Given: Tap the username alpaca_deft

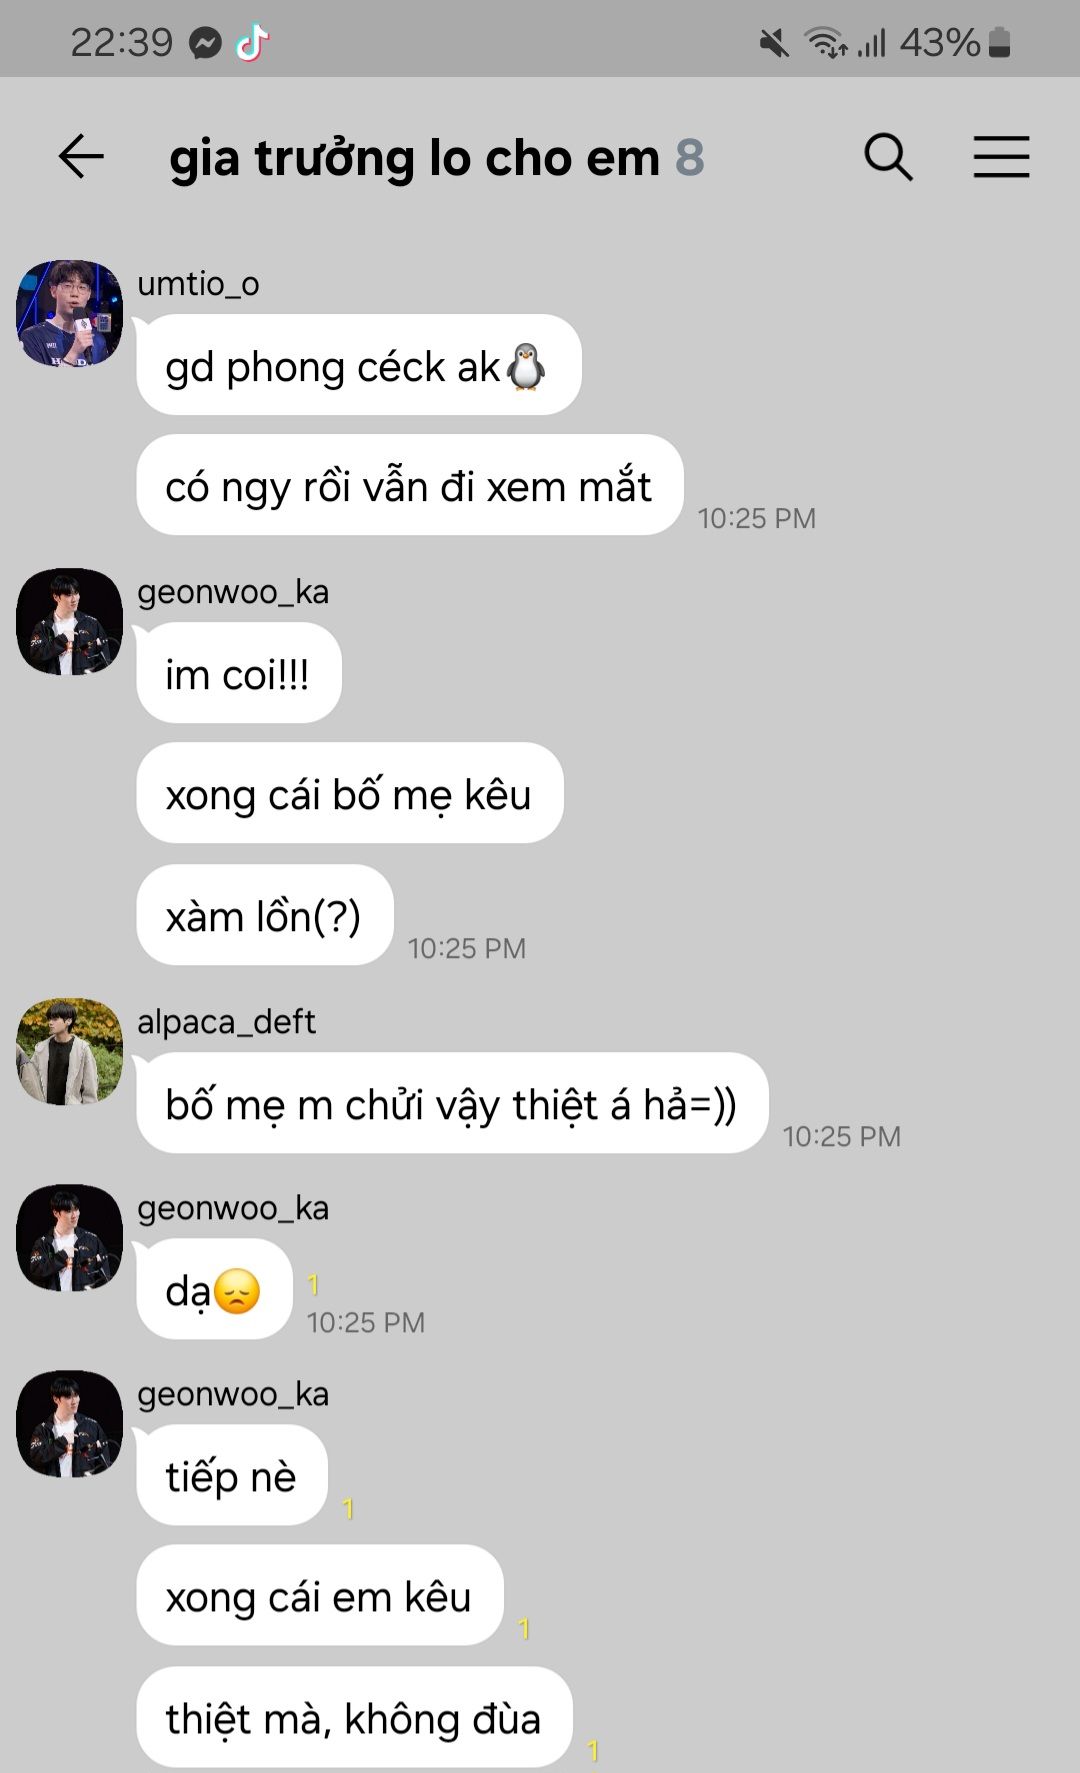Looking at the screenshot, I should coord(226,1021).
